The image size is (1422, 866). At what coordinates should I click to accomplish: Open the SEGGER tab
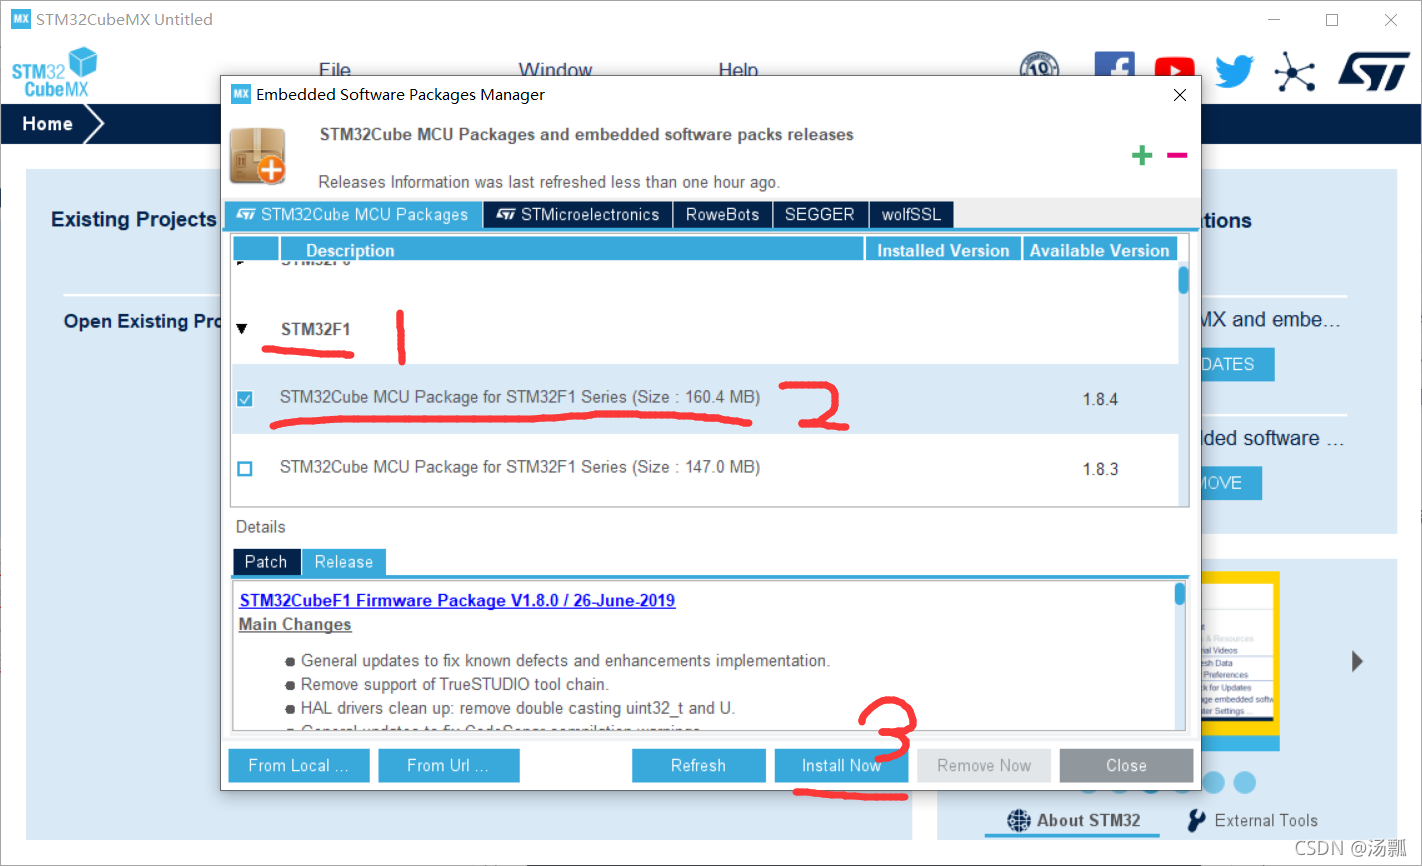819,215
